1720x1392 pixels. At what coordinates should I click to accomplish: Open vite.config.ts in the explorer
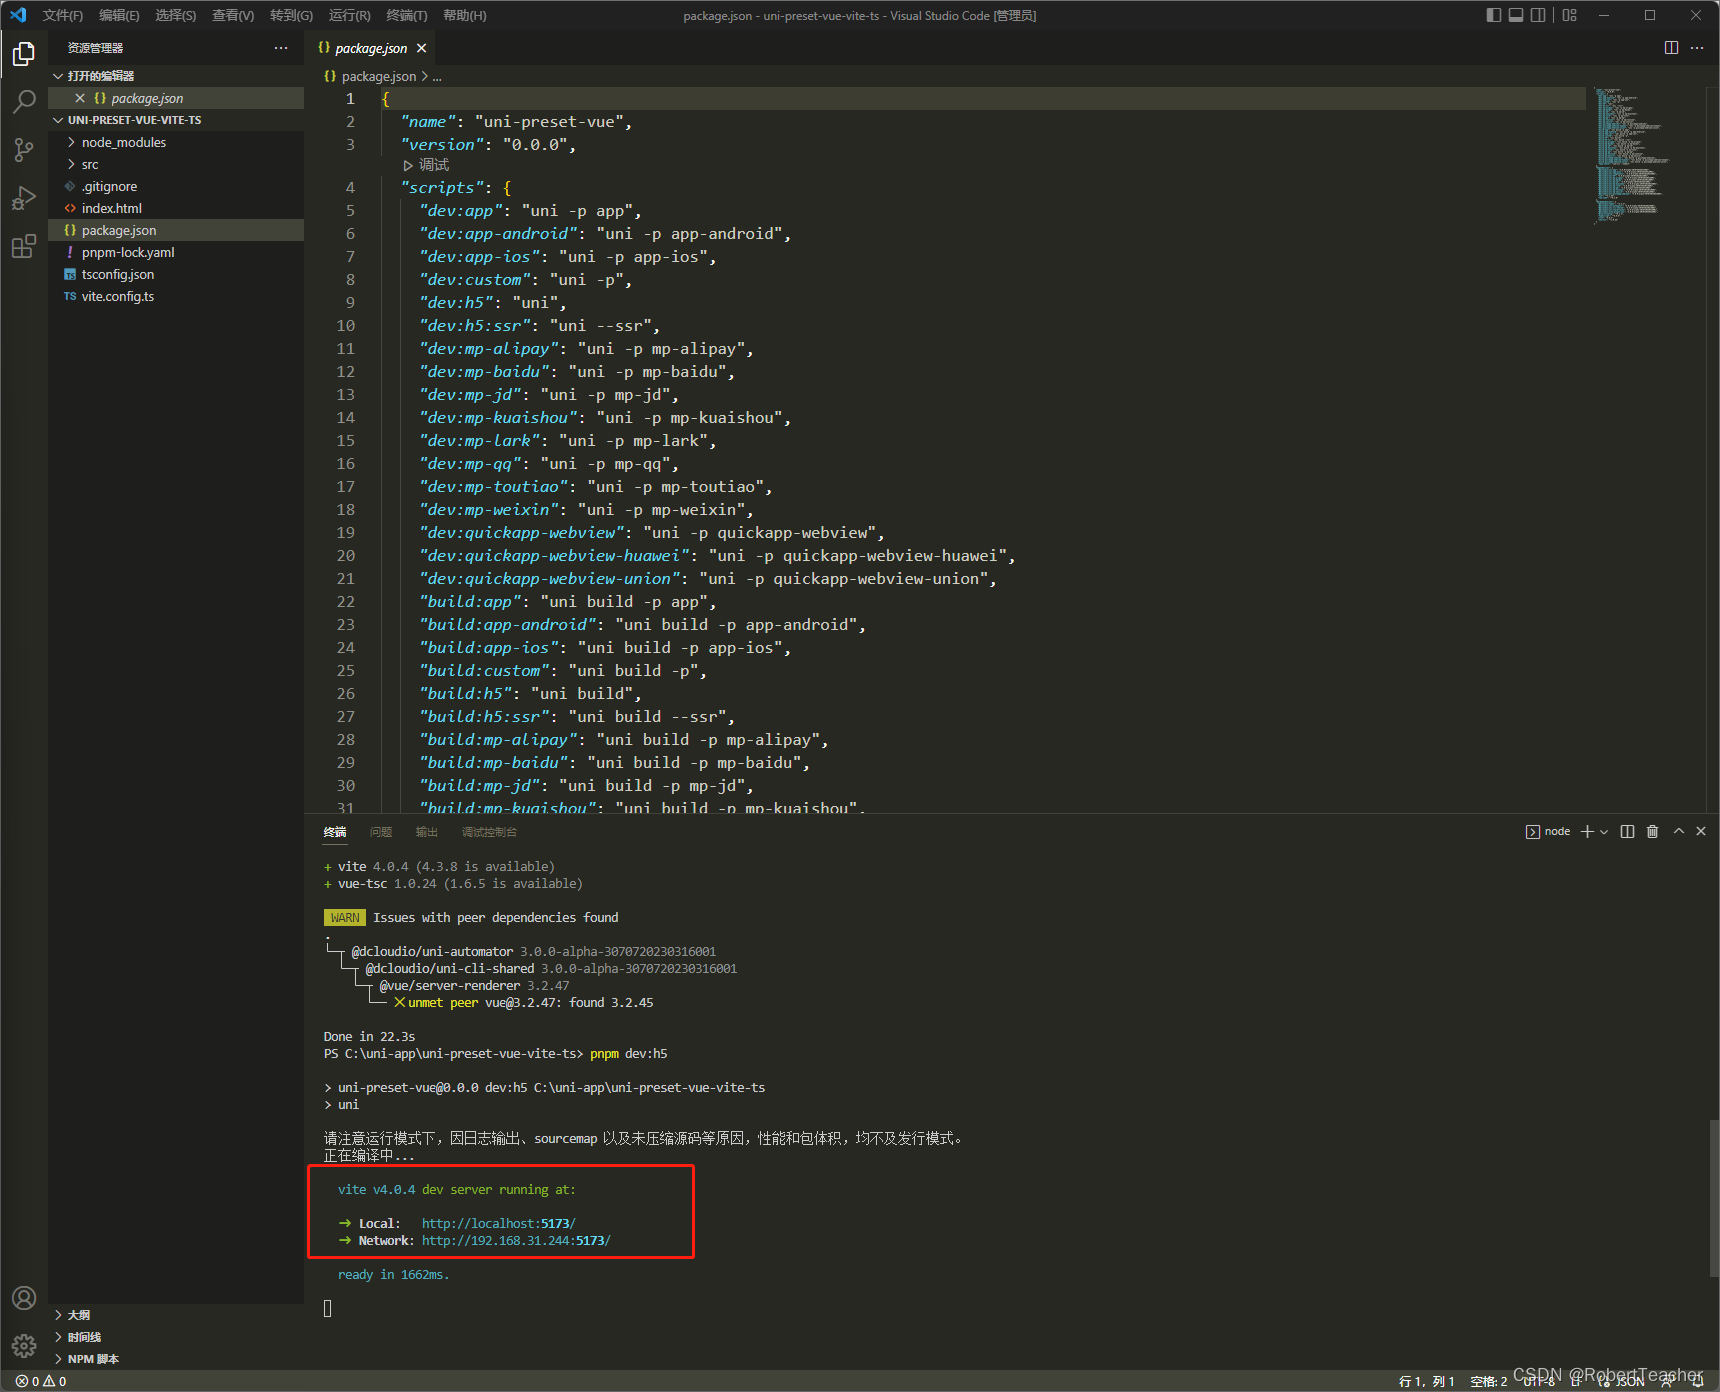pyautogui.click(x=176, y=296)
